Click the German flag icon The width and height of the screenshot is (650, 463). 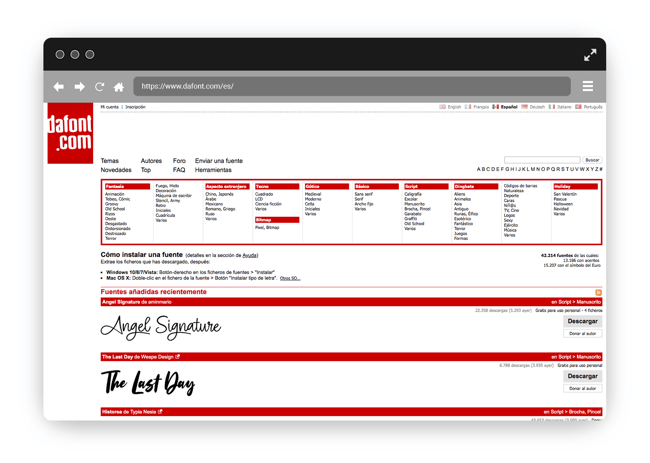tap(524, 107)
